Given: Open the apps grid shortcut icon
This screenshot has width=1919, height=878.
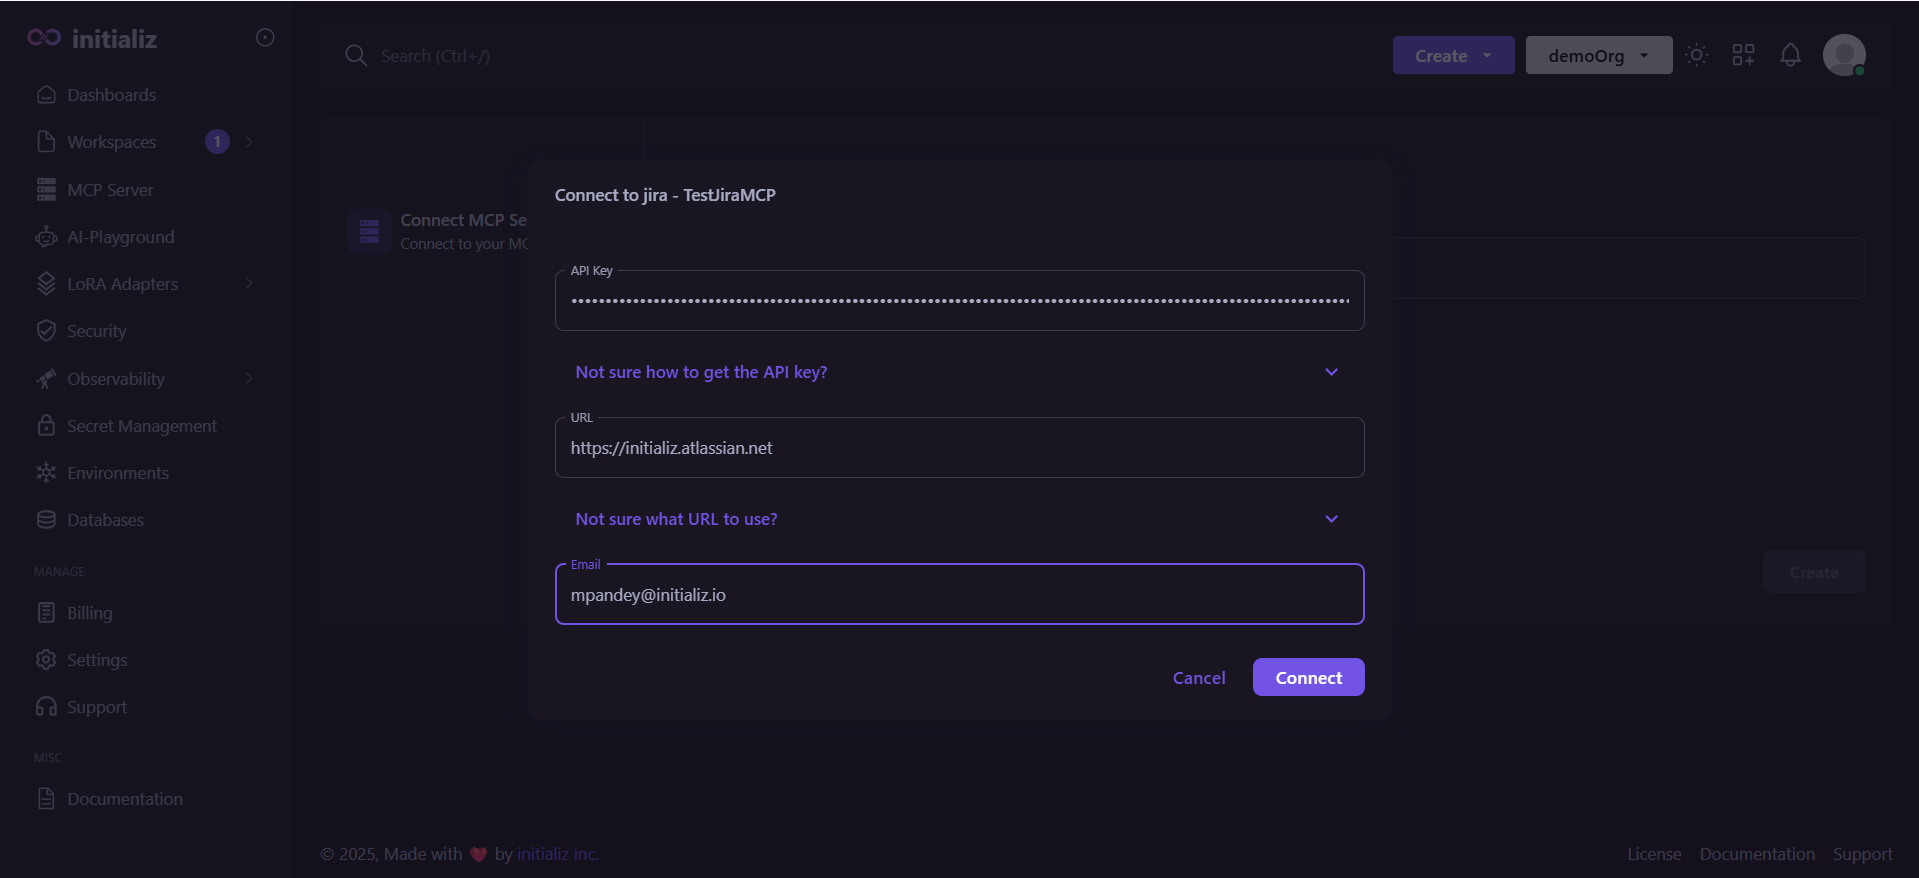Looking at the screenshot, I should pyautogui.click(x=1743, y=55).
